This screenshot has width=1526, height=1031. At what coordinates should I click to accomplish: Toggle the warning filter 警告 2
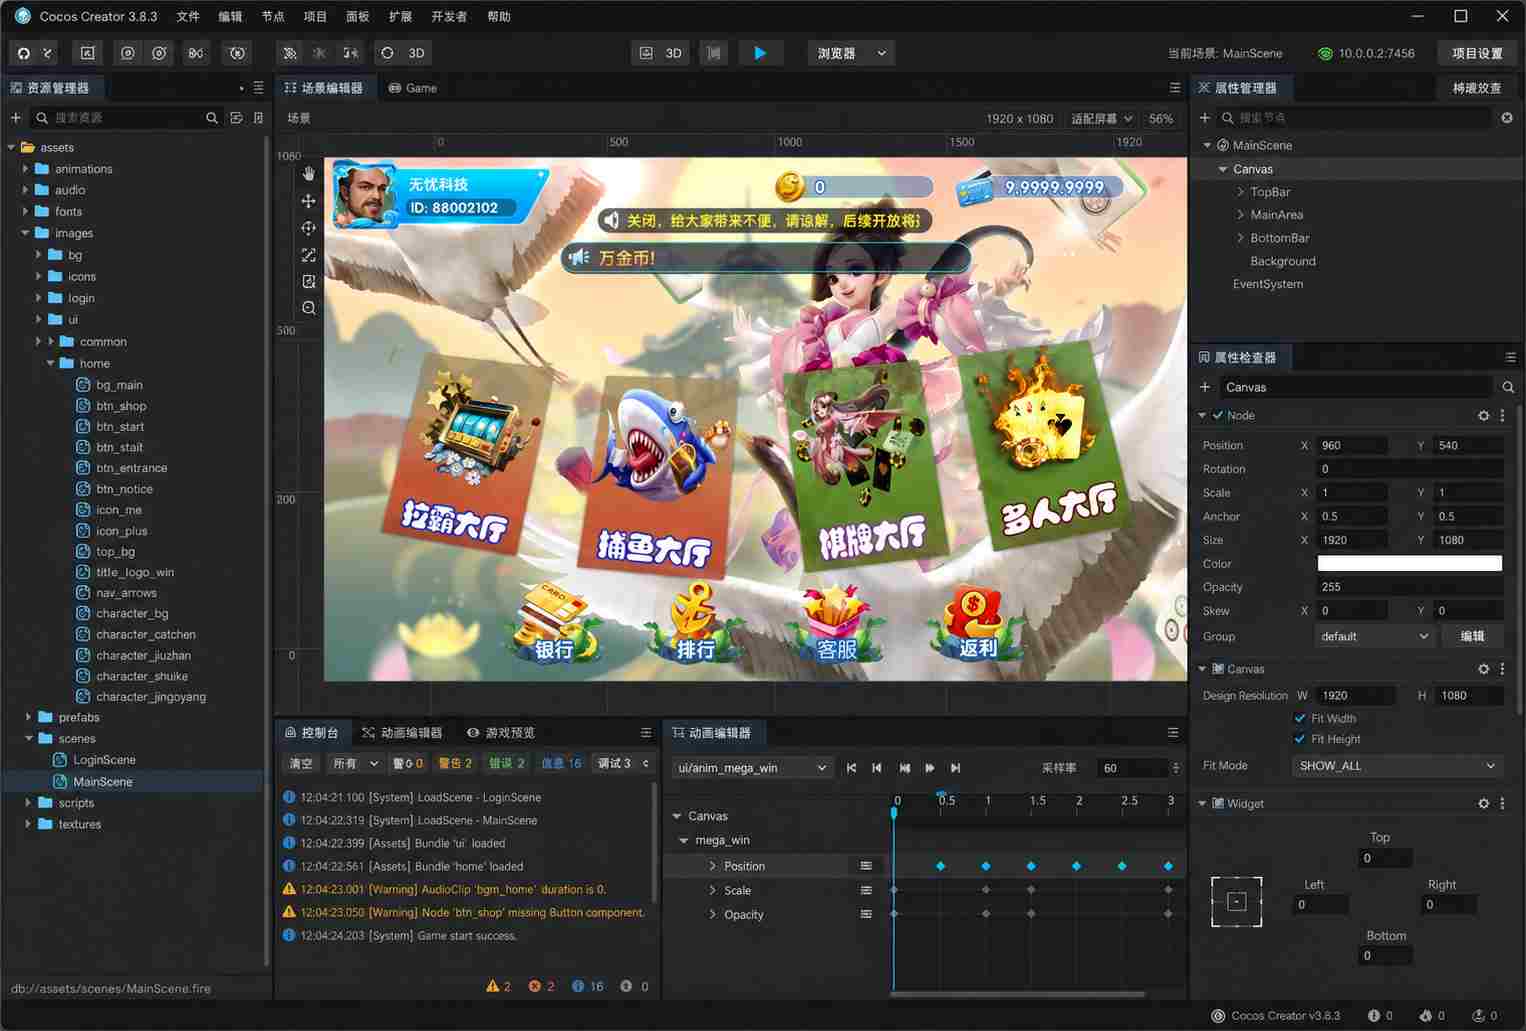click(455, 763)
